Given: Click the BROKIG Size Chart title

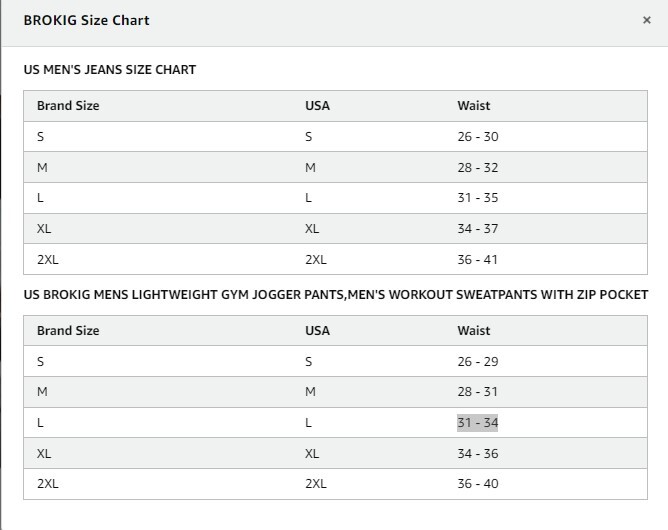Looking at the screenshot, I should click(86, 20).
